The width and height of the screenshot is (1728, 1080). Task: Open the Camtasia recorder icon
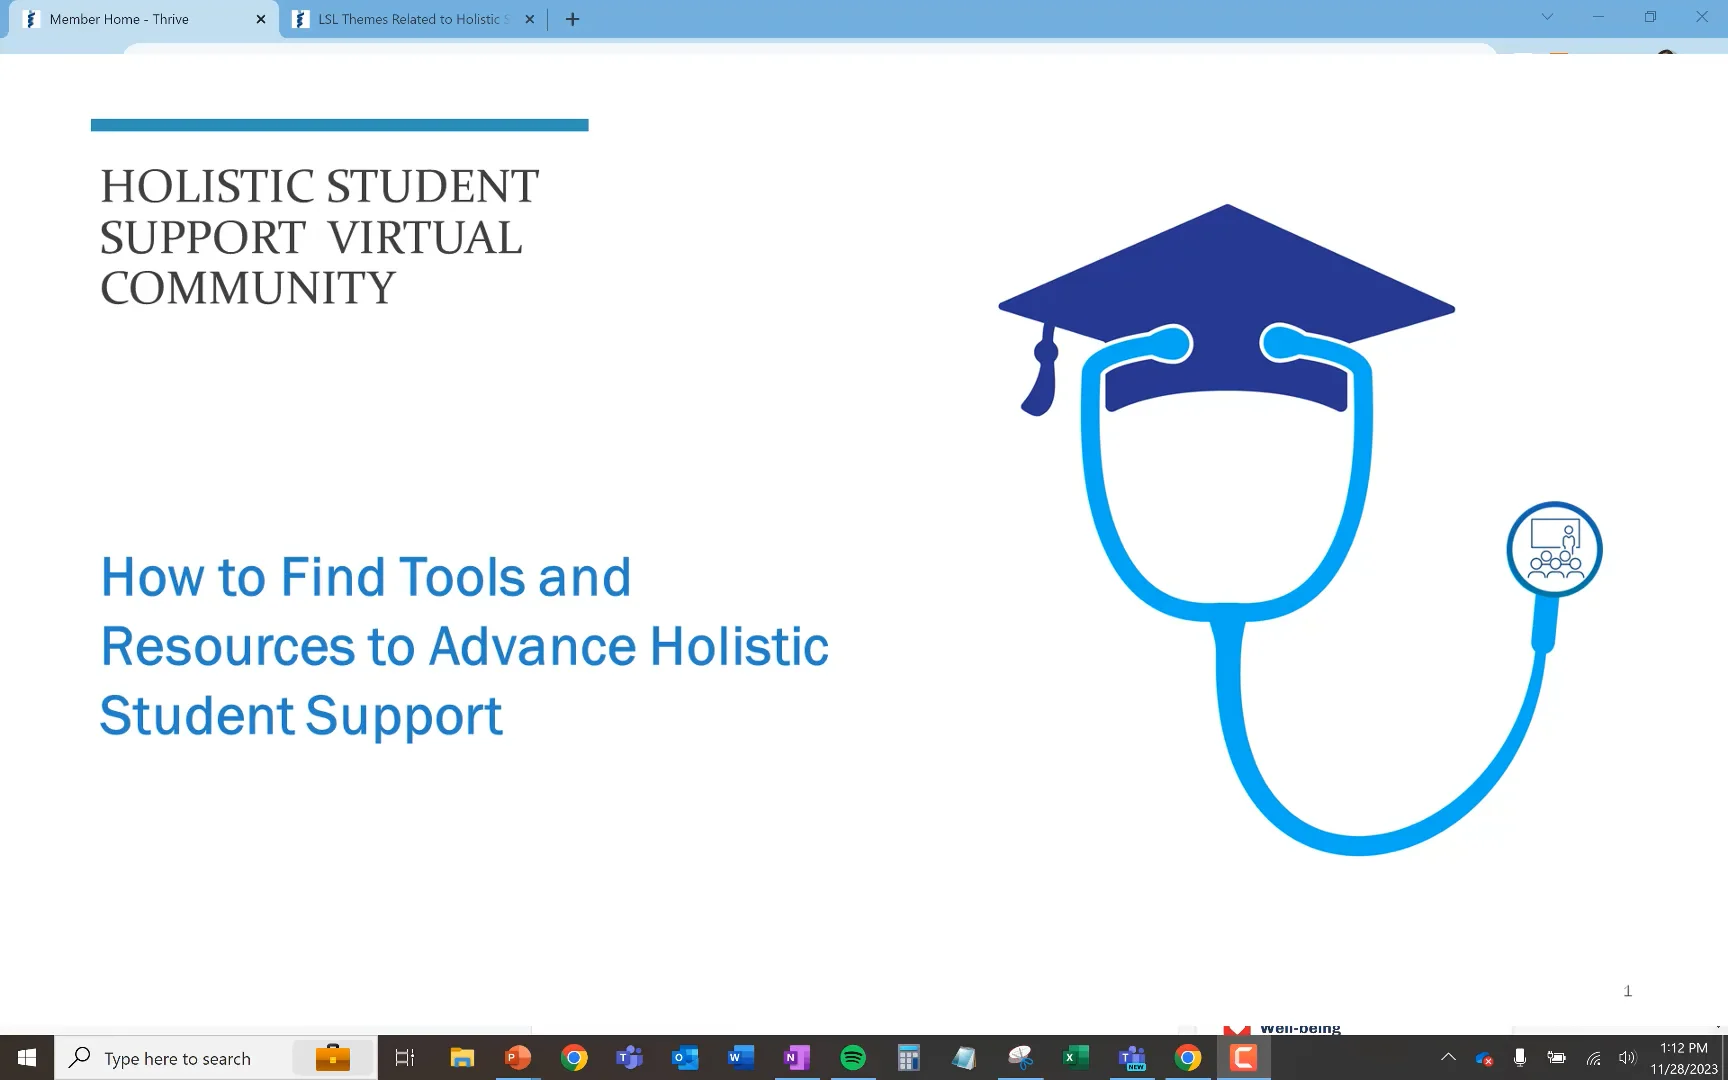[x=1242, y=1057]
